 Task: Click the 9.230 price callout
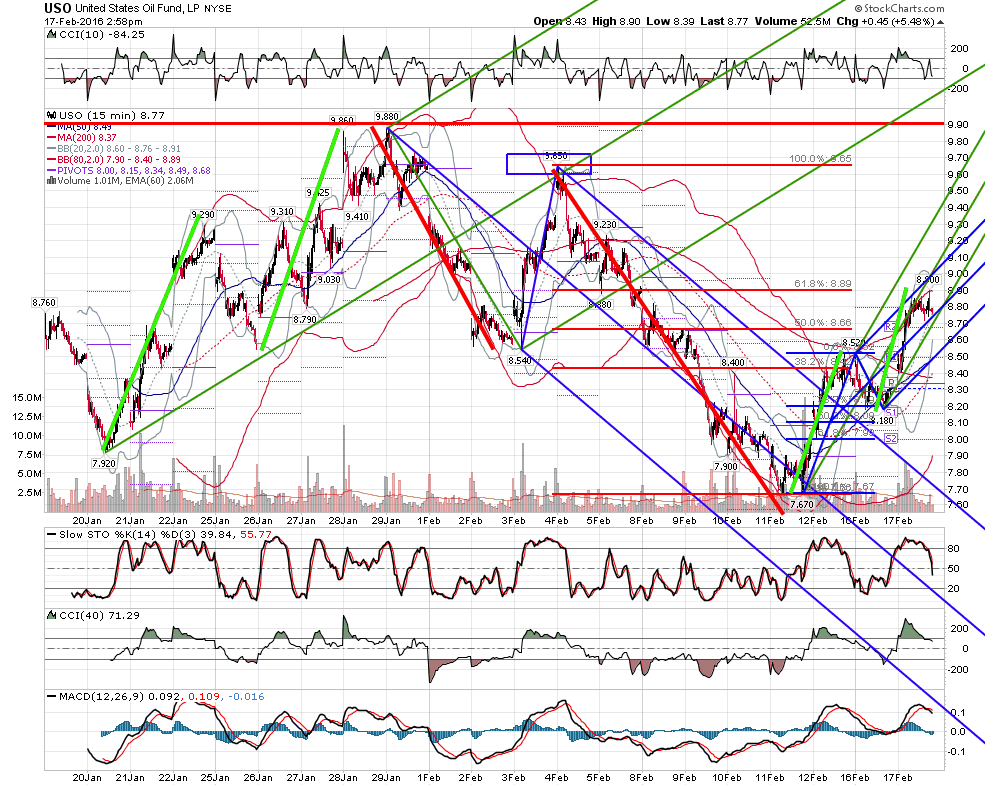605,224
